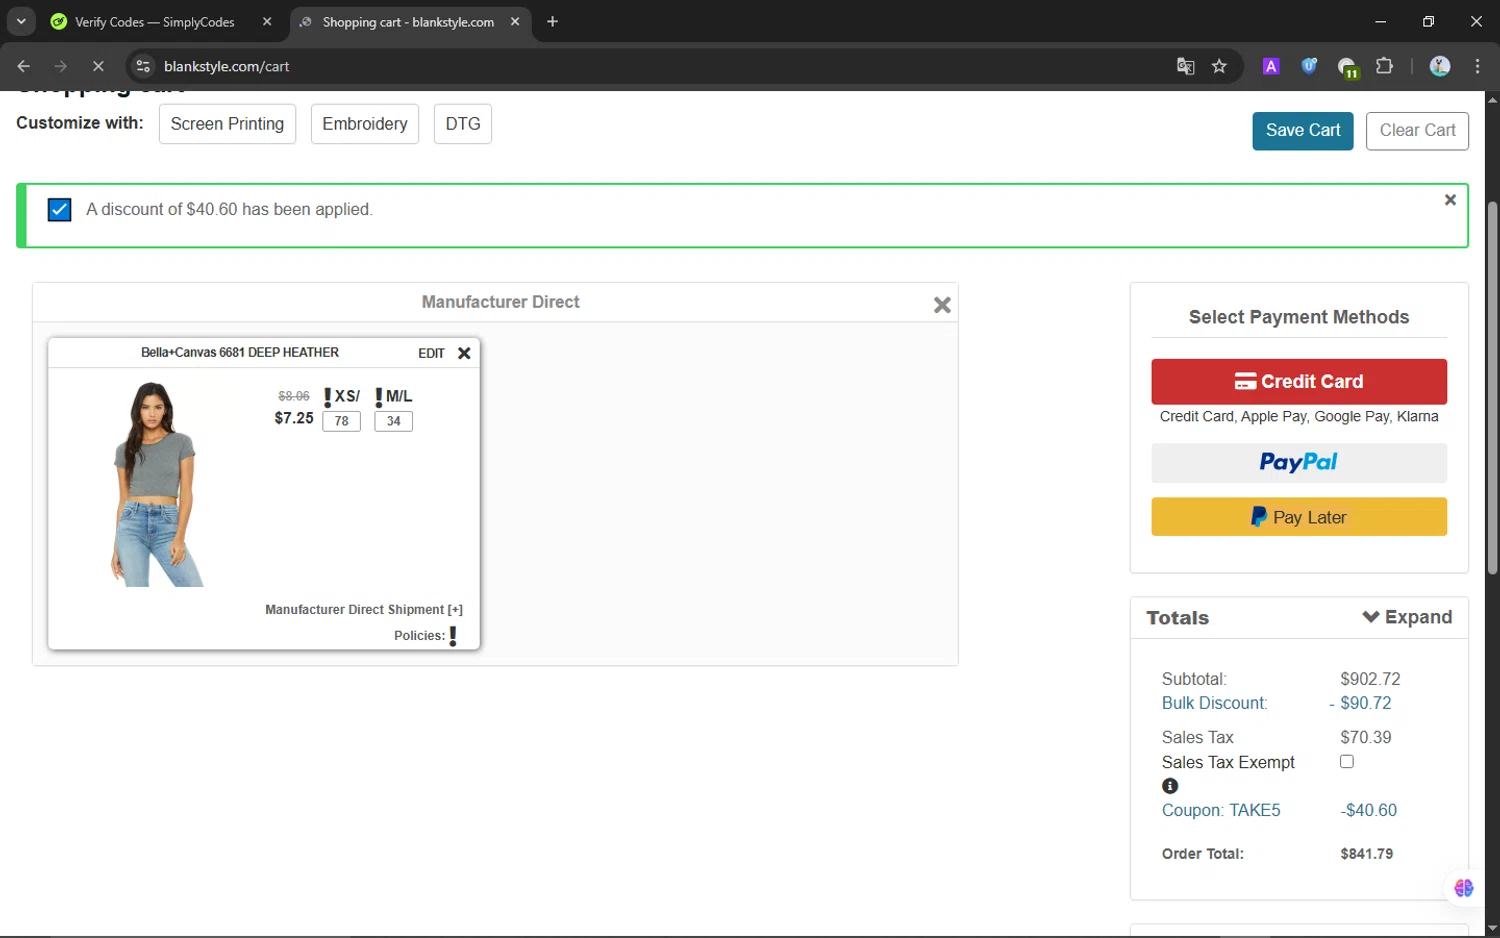
Task: Pay with PayPal button
Action: pyautogui.click(x=1299, y=462)
